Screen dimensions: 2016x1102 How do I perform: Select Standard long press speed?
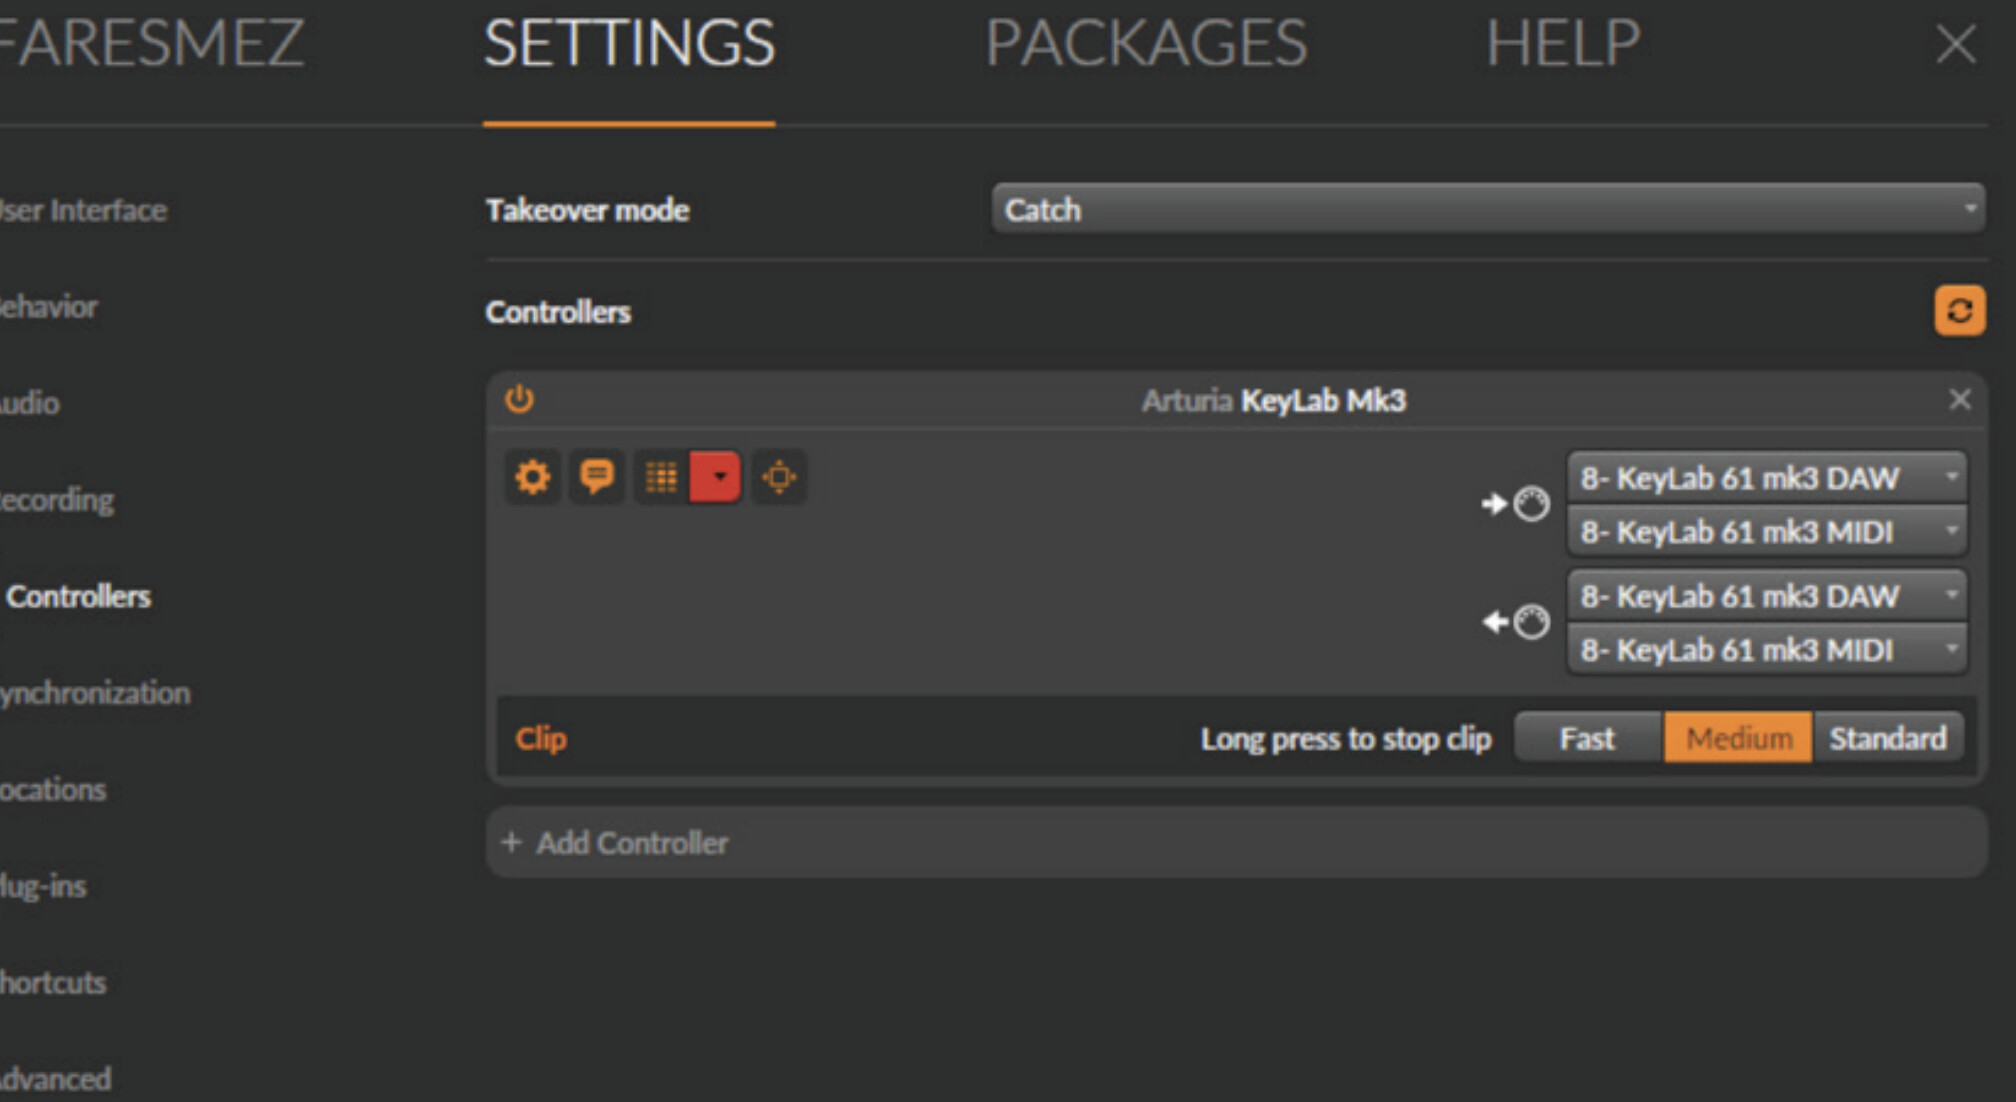[x=1887, y=738]
